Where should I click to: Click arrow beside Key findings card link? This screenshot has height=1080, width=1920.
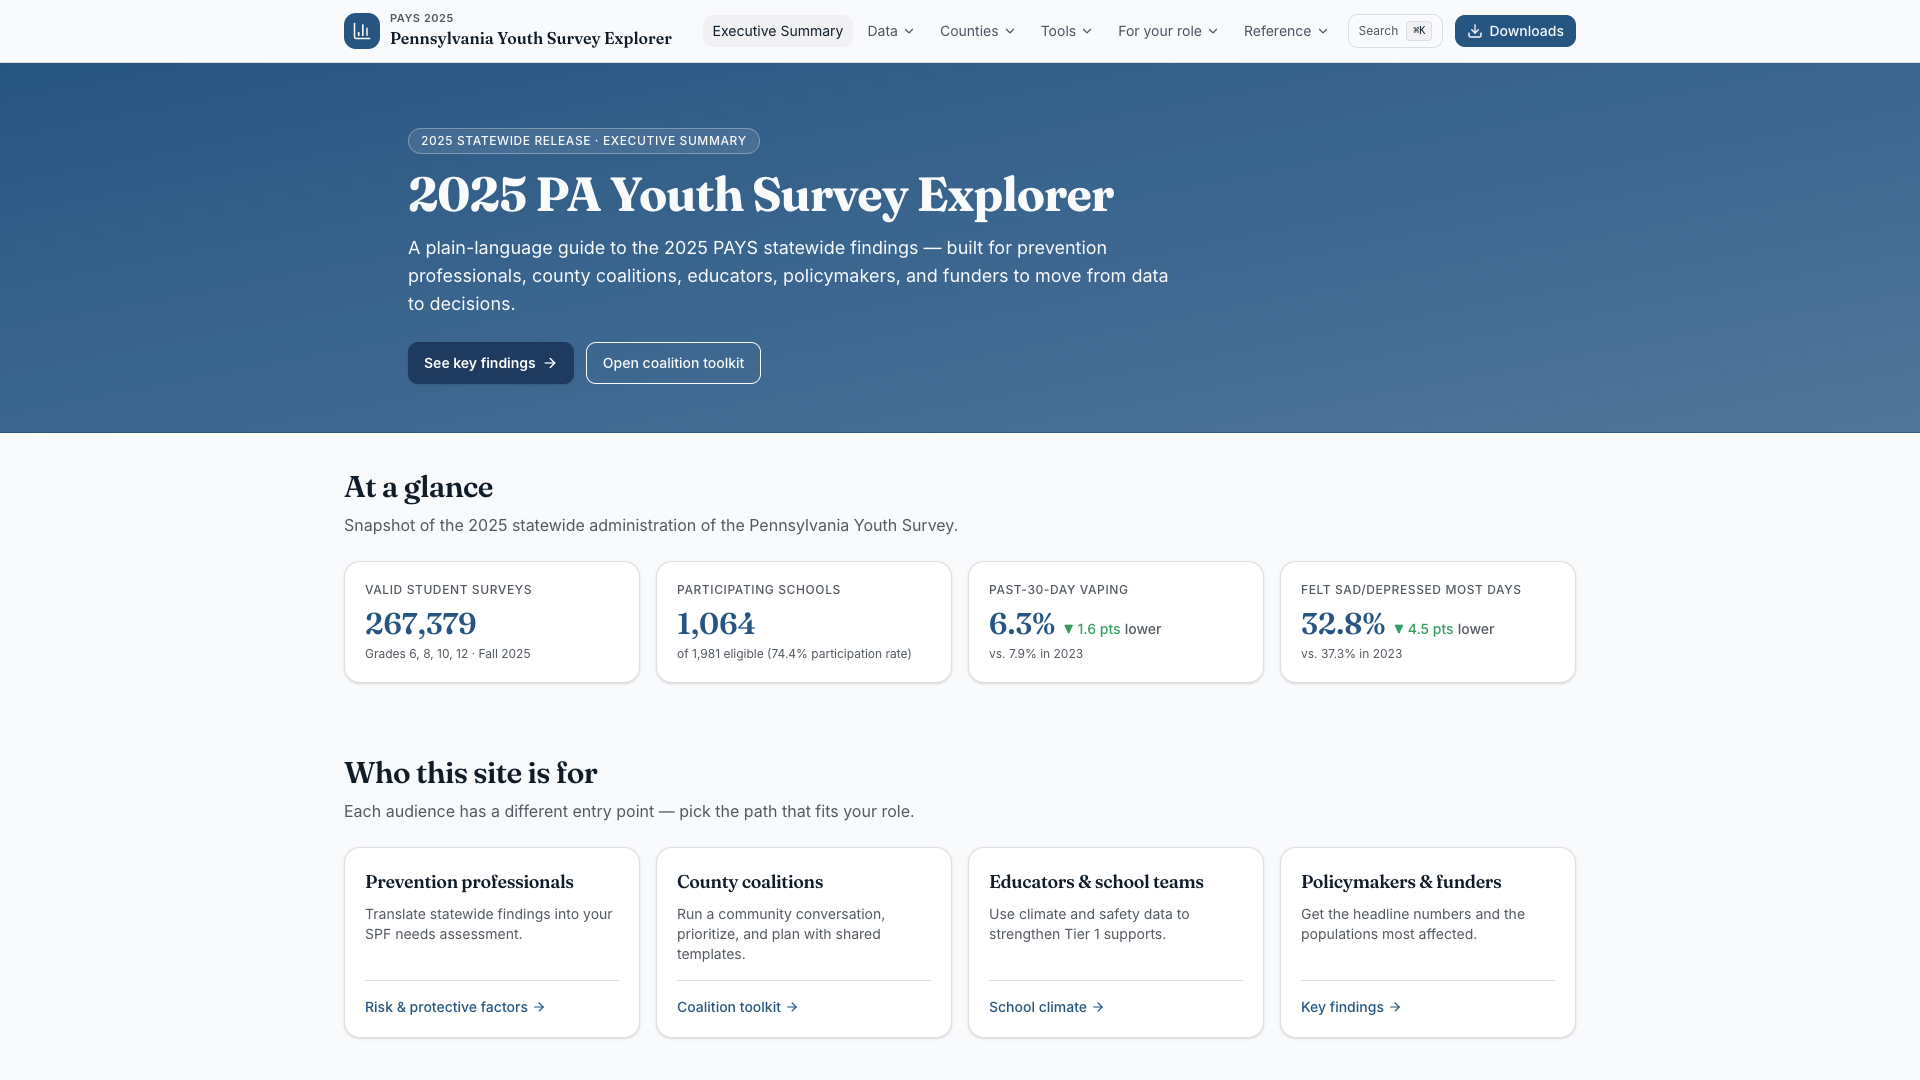pyautogui.click(x=1395, y=1007)
